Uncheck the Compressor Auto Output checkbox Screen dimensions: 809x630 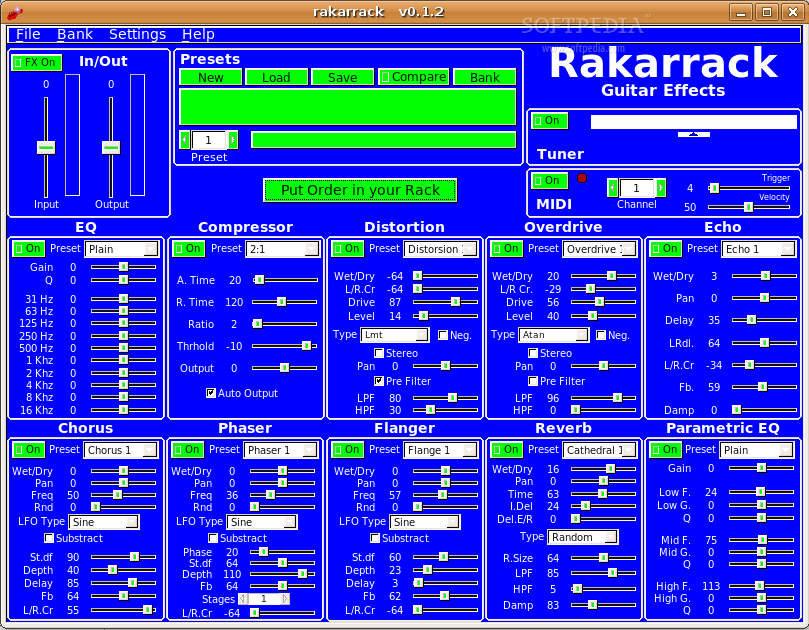pos(211,393)
